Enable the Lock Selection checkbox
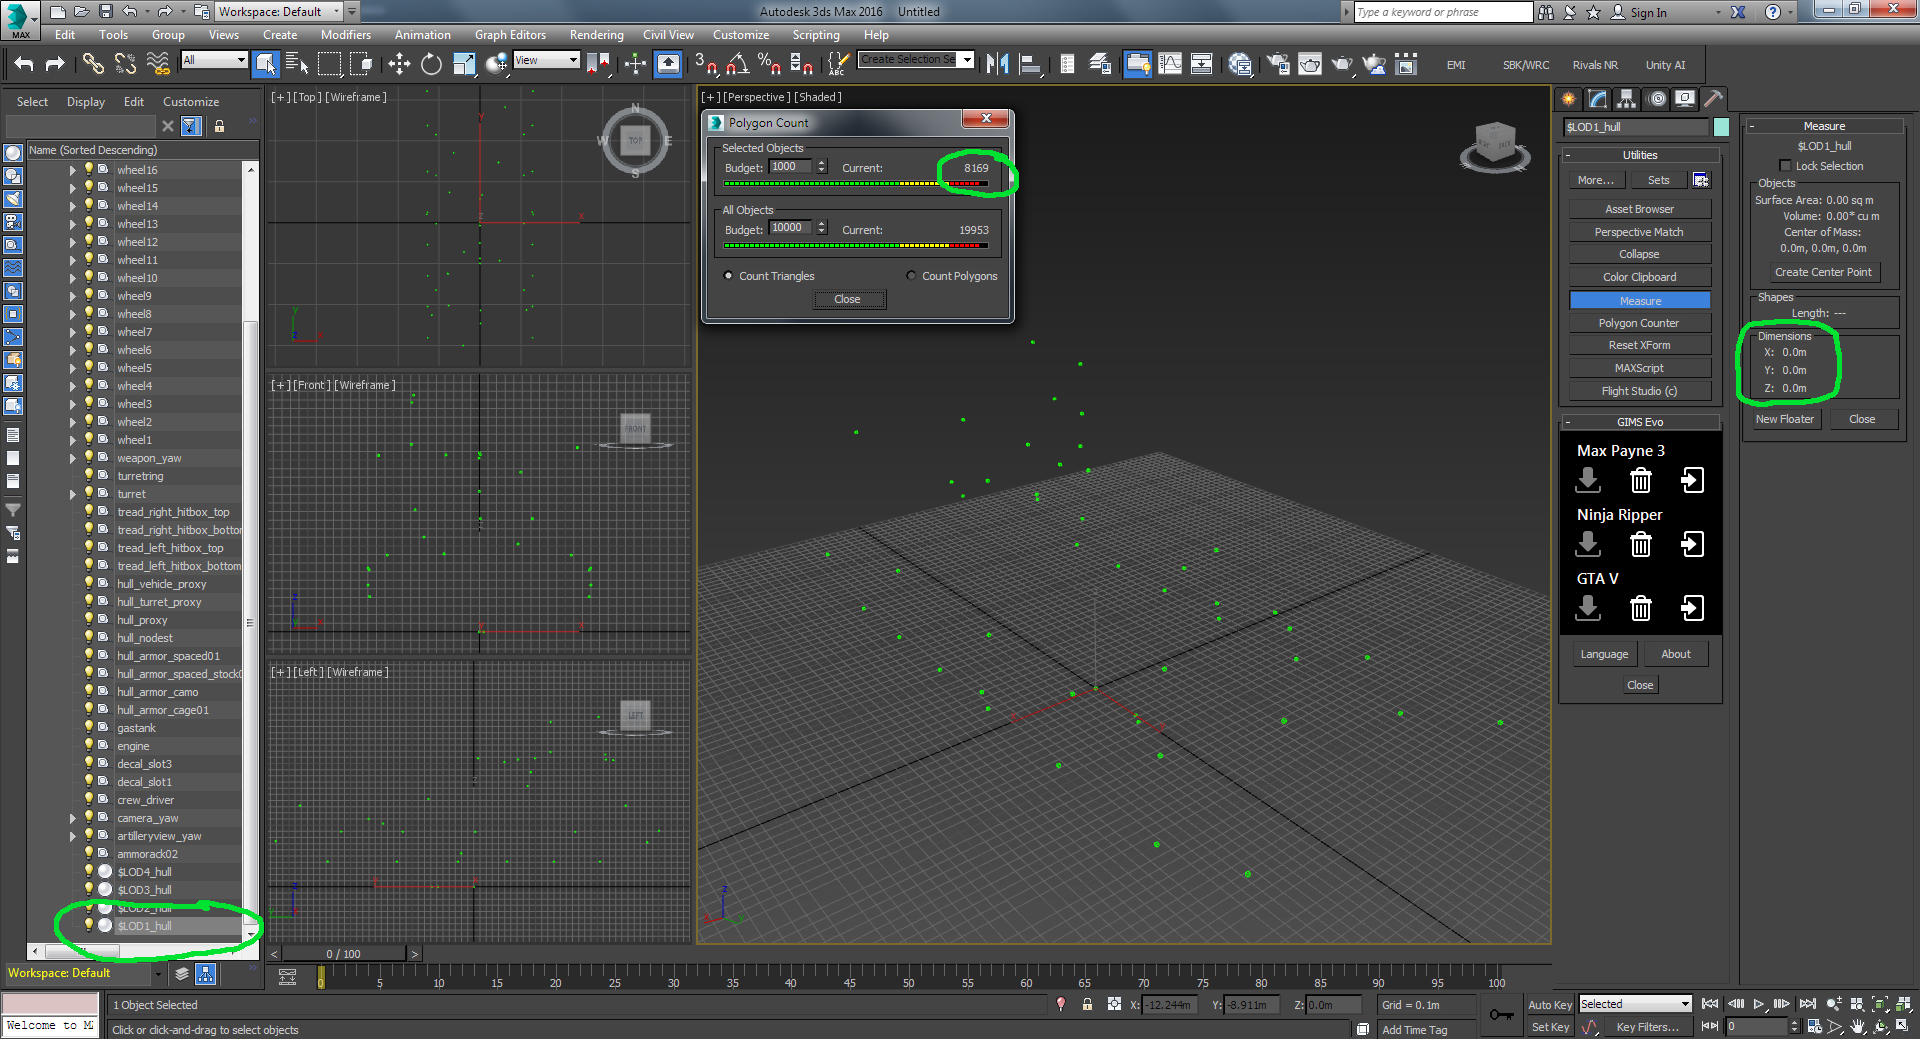1920x1039 pixels. coord(1785,166)
